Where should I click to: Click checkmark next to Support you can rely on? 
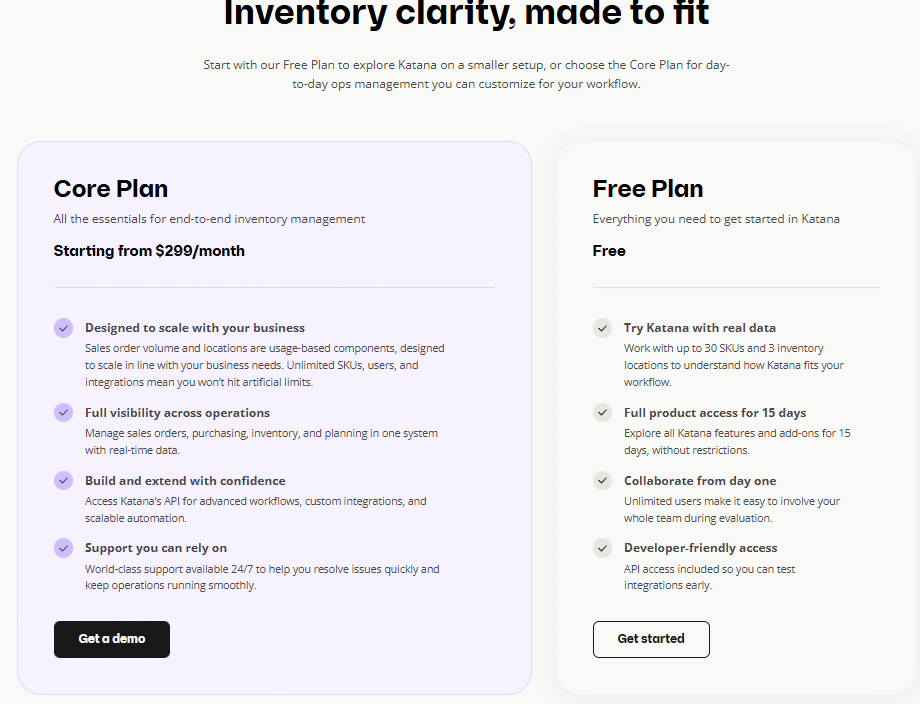click(64, 548)
